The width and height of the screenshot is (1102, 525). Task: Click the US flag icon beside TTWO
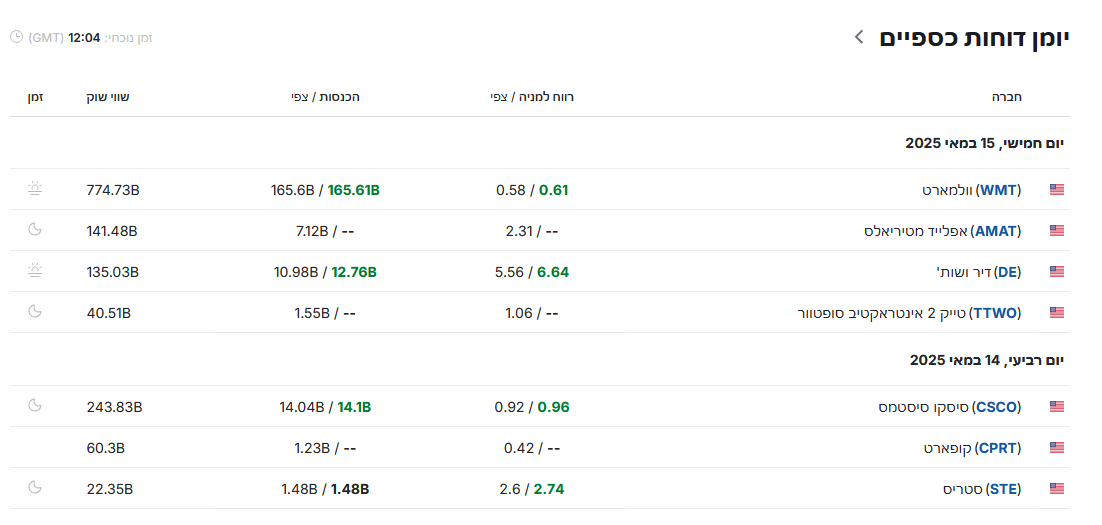coord(1056,313)
